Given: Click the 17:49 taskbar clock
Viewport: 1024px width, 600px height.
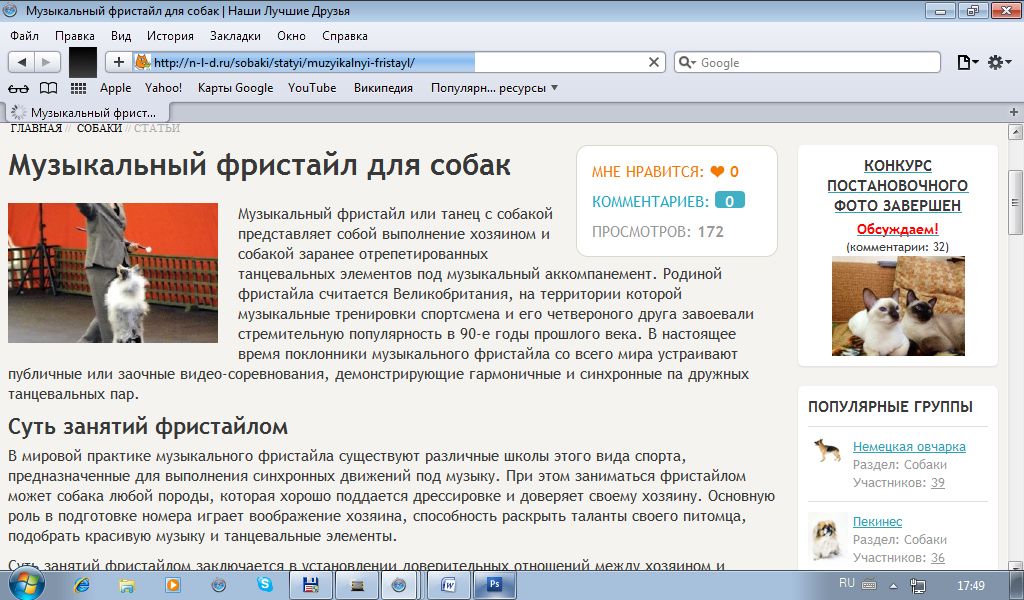Looking at the screenshot, I should click(970, 586).
